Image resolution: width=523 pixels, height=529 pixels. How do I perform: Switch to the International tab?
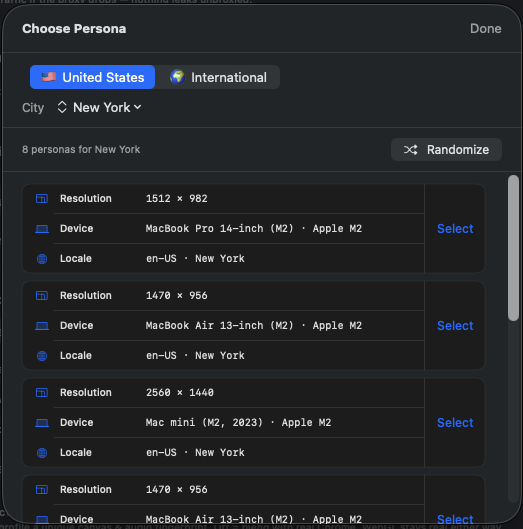click(218, 77)
